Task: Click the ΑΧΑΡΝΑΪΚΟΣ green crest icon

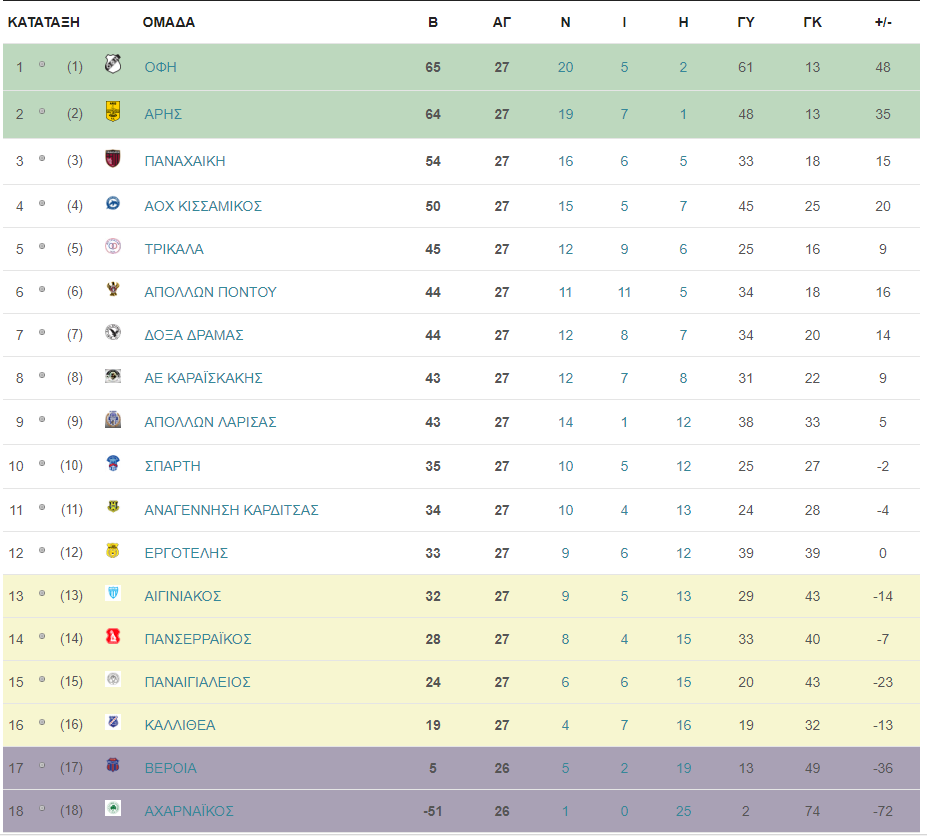Action: pos(113,808)
